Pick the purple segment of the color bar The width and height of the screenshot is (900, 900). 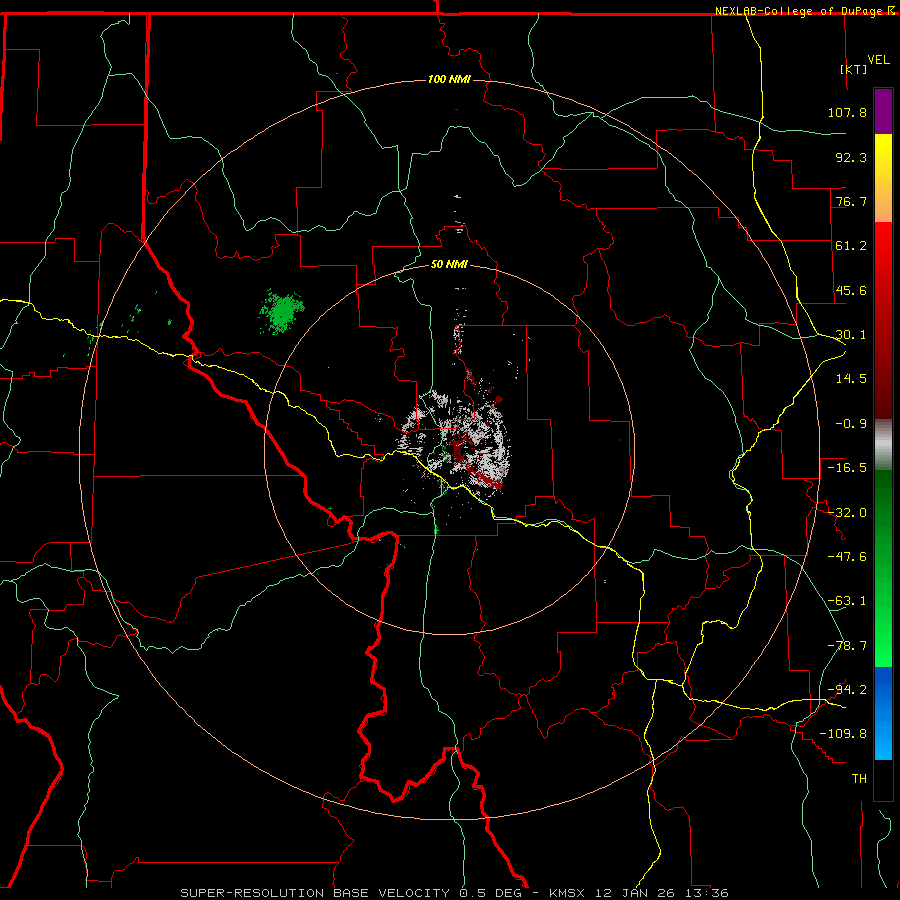(883, 111)
